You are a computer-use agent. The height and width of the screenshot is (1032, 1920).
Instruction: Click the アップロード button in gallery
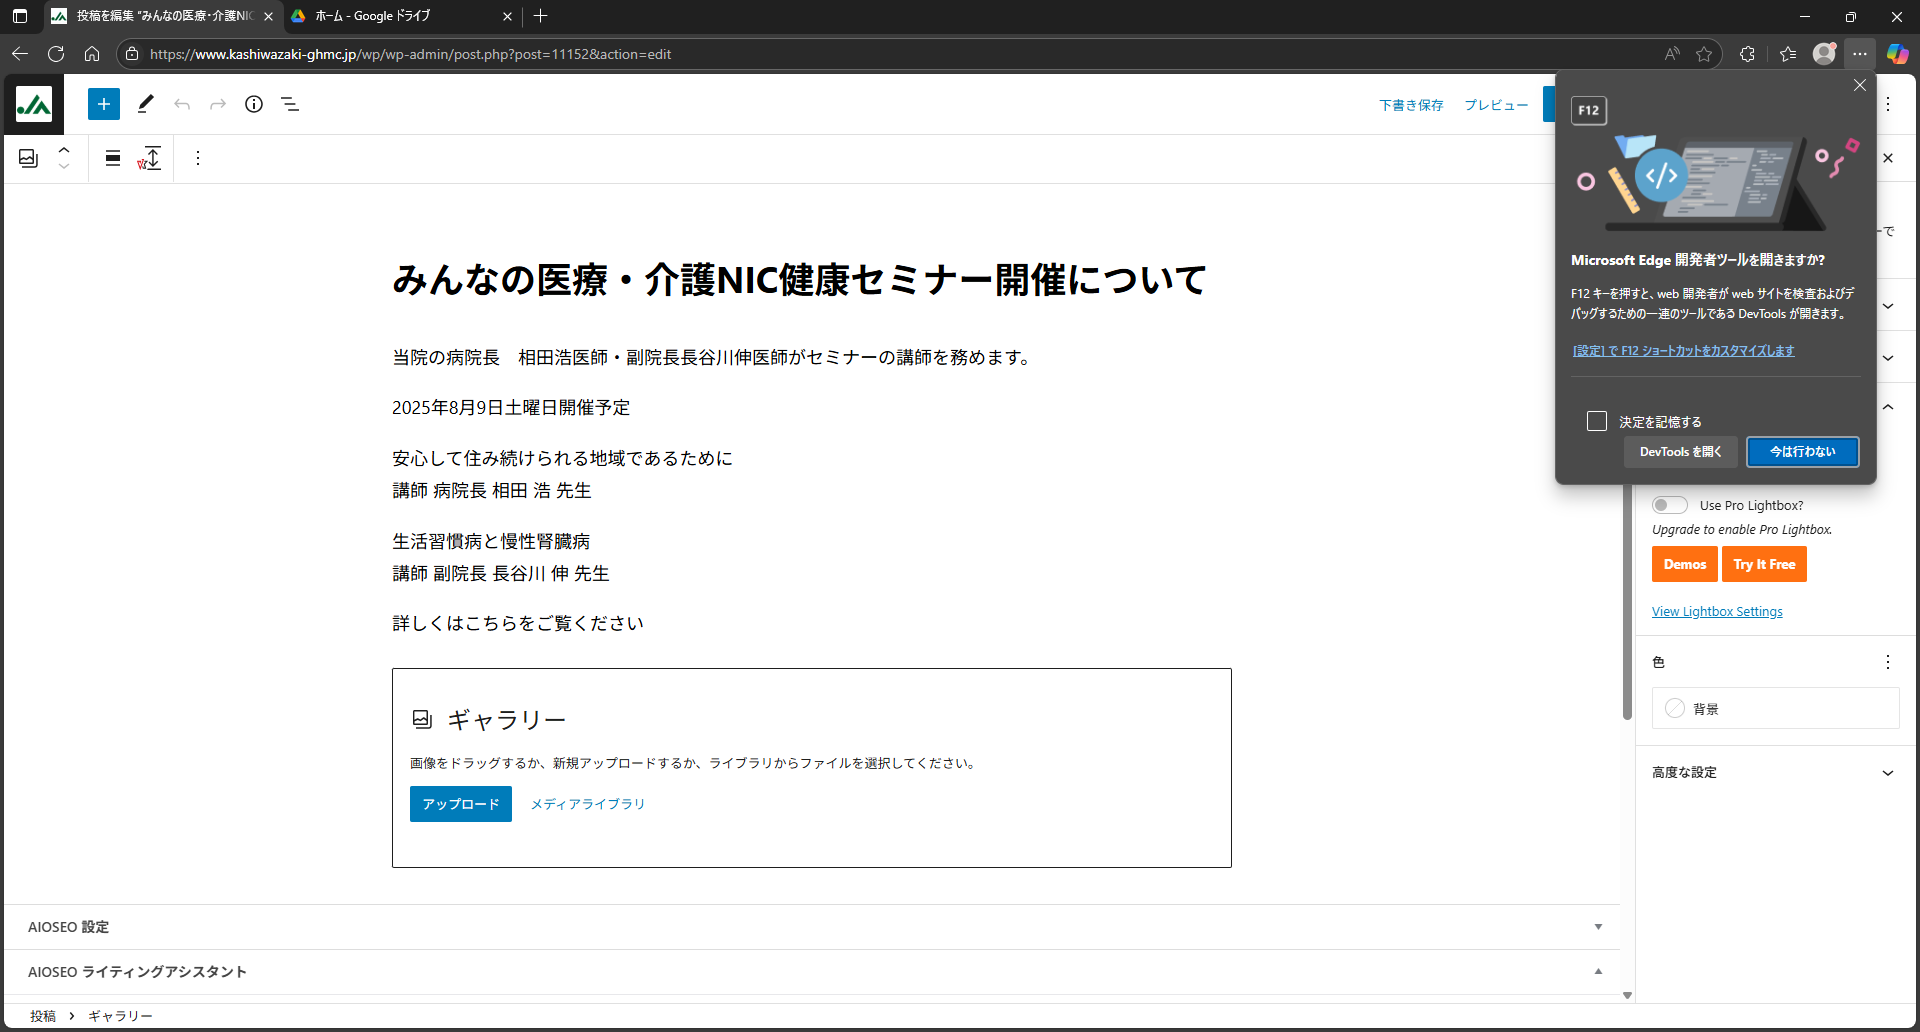coord(460,804)
